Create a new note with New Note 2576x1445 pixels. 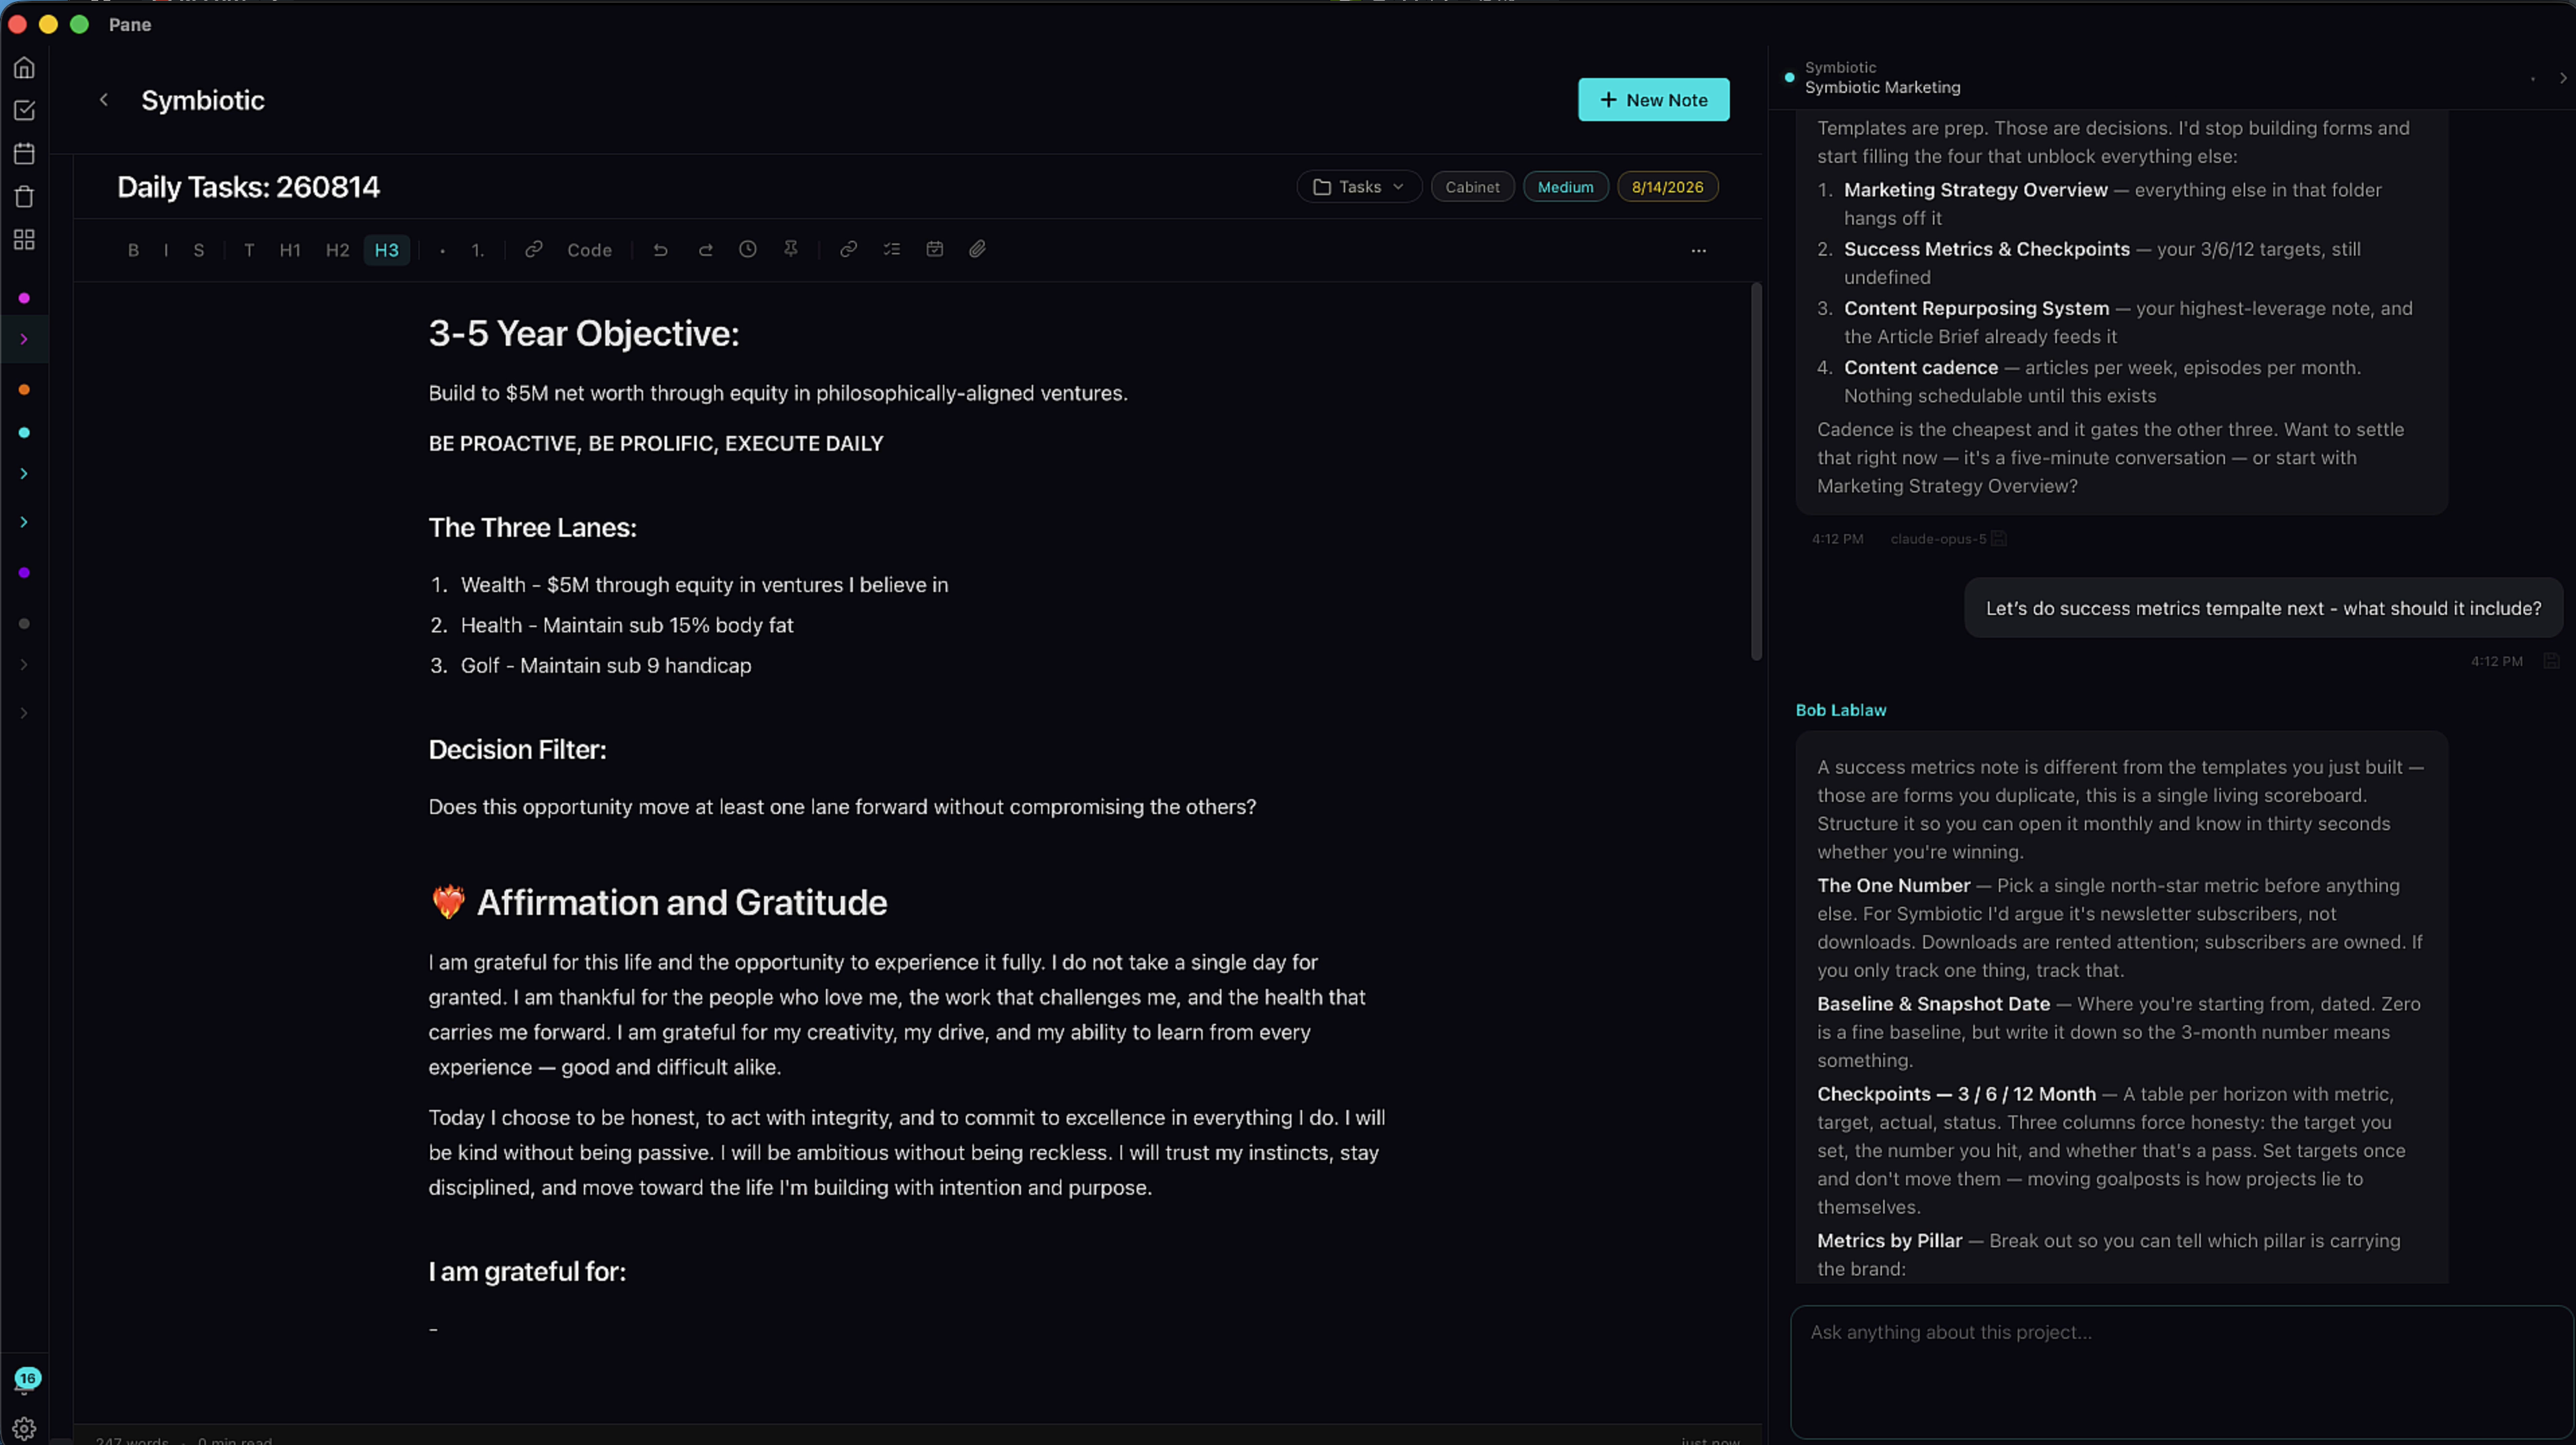[1653, 100]
